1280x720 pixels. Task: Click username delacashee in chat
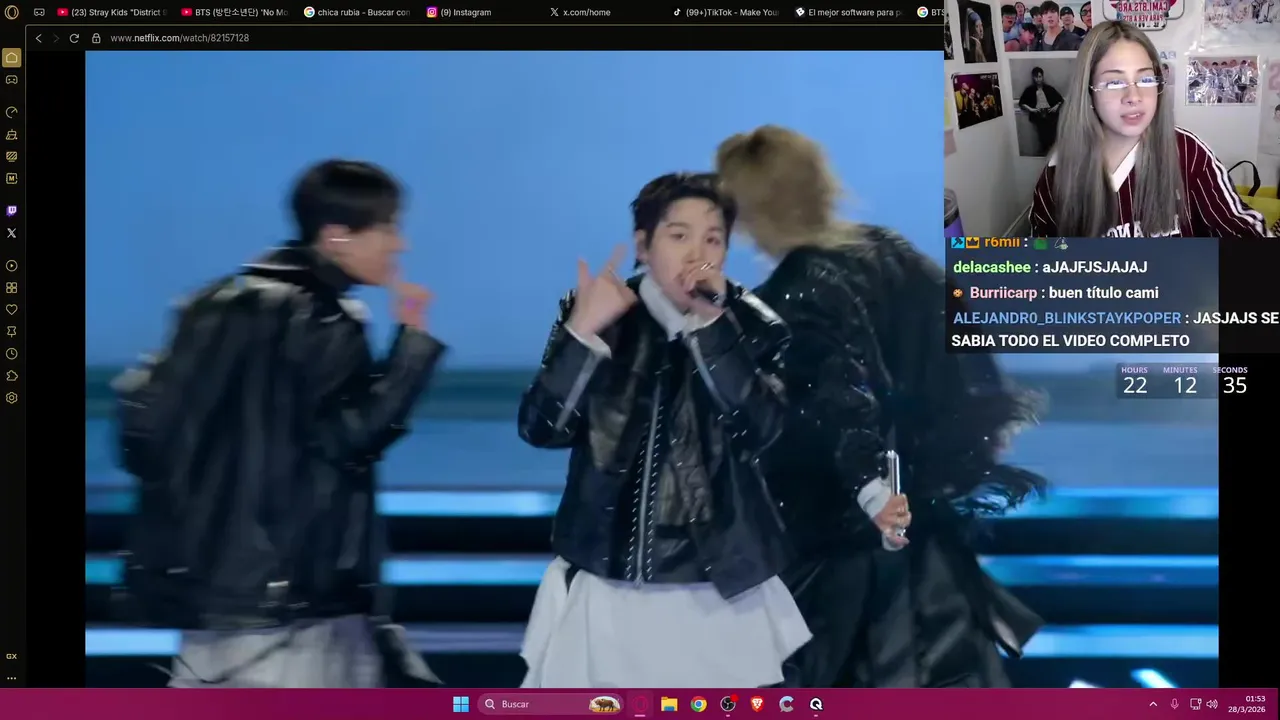click(x=992, y=267)
